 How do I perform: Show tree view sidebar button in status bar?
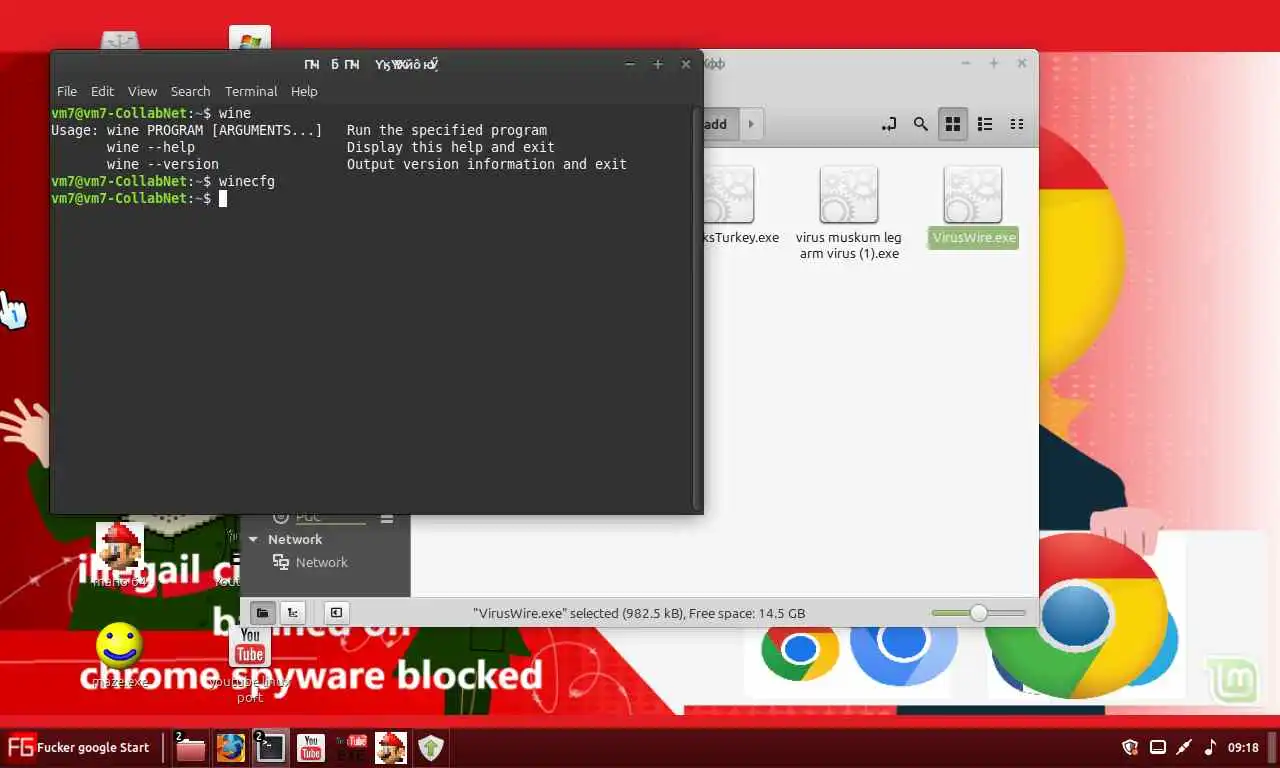coord(292,612)
